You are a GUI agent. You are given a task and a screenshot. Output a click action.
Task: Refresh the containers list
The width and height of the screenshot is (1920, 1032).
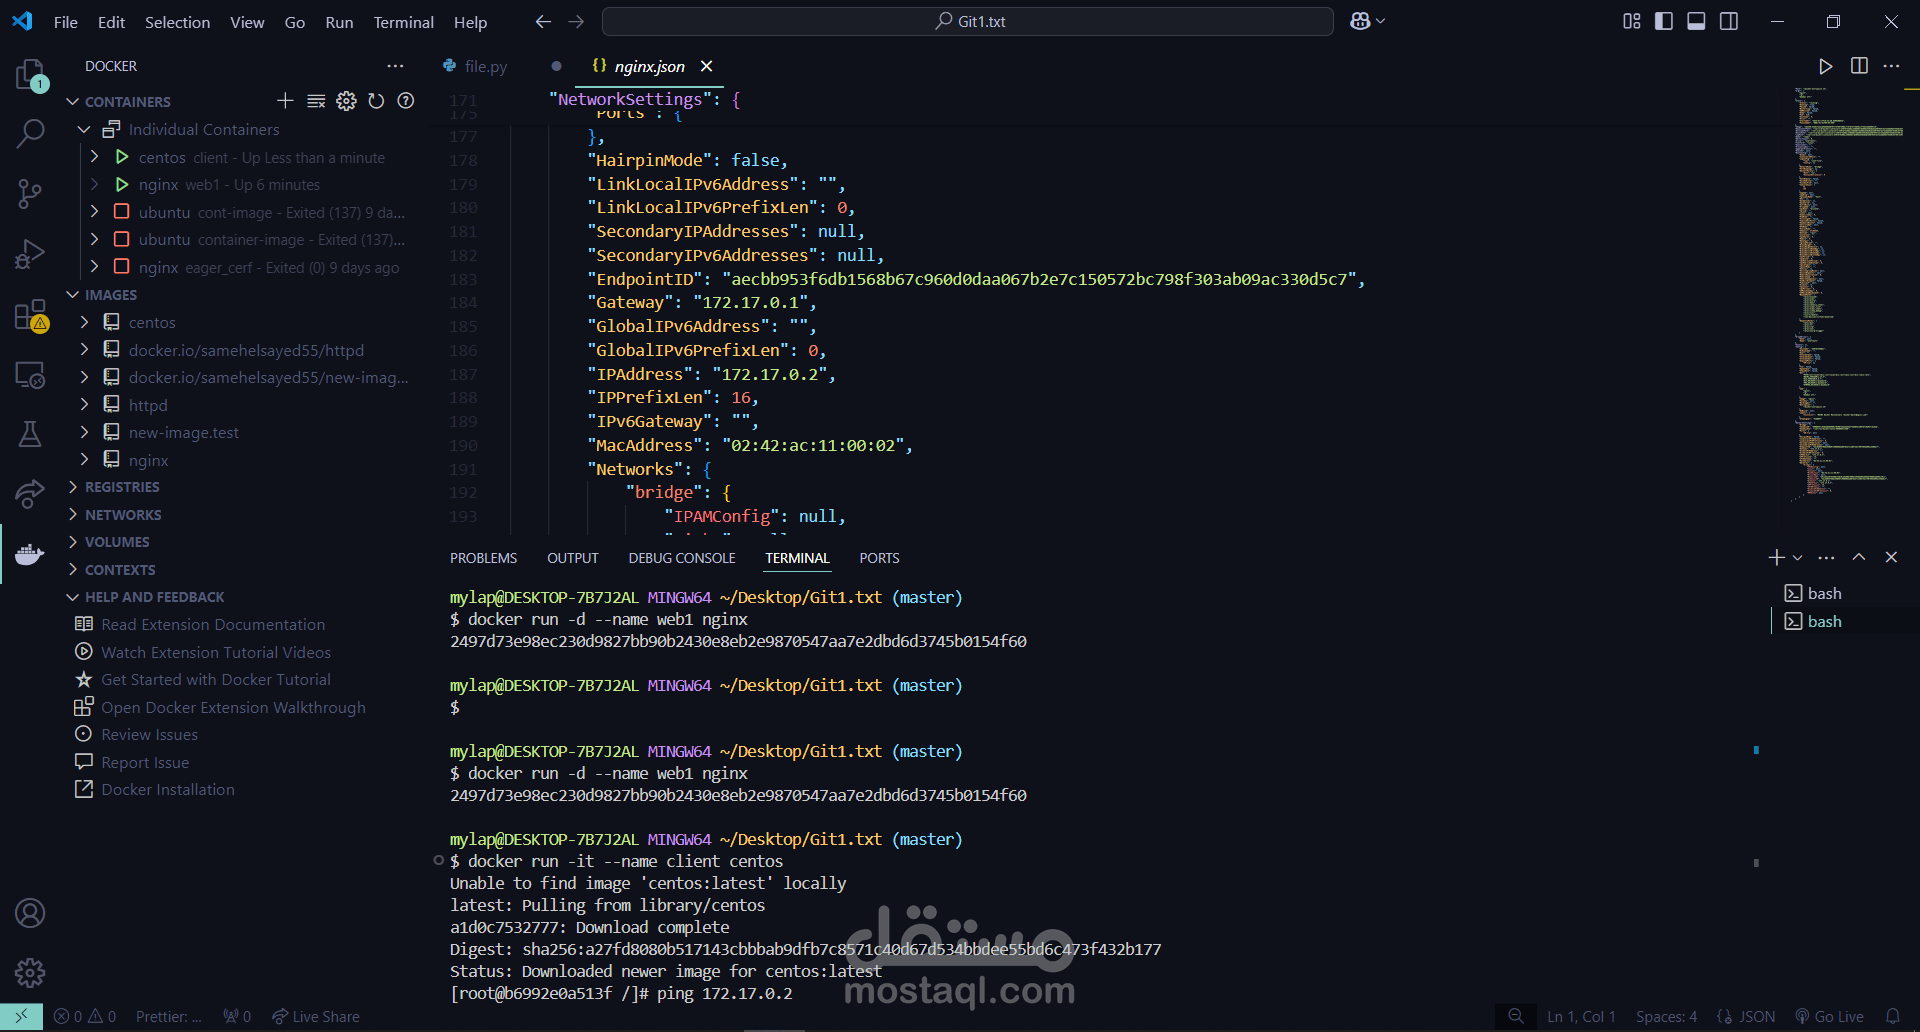pyautogui.click(x=376, y=101)
